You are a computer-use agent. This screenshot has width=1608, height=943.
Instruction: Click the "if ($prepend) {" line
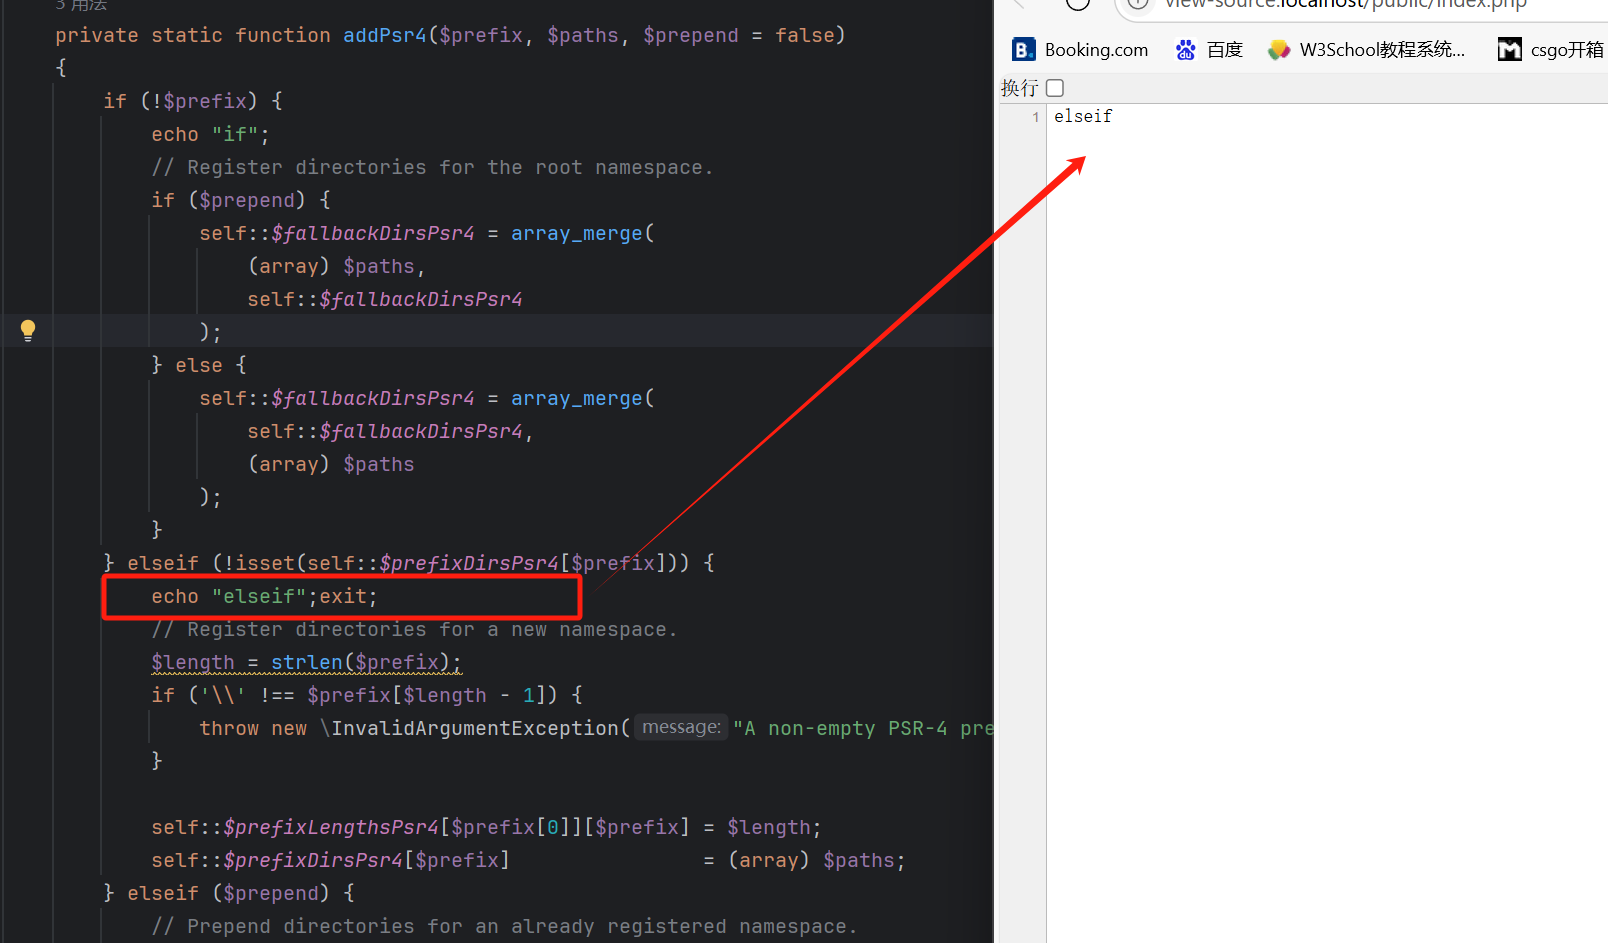tap(241, 200)
